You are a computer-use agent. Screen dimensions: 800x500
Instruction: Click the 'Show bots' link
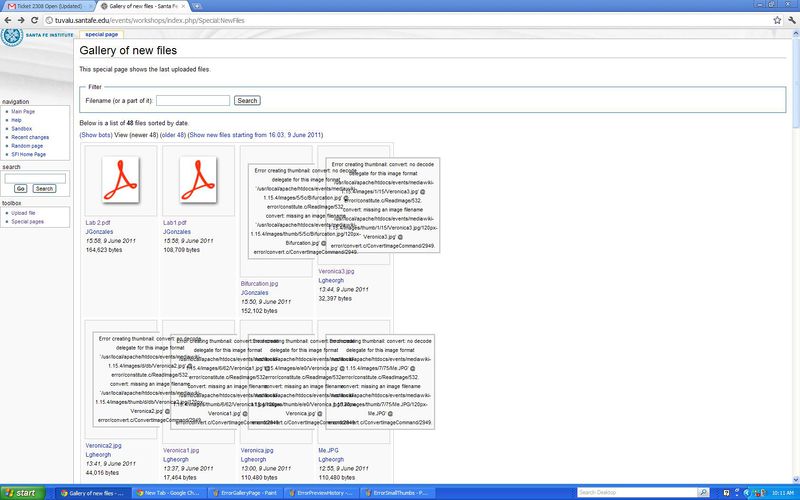coord(96,135)
